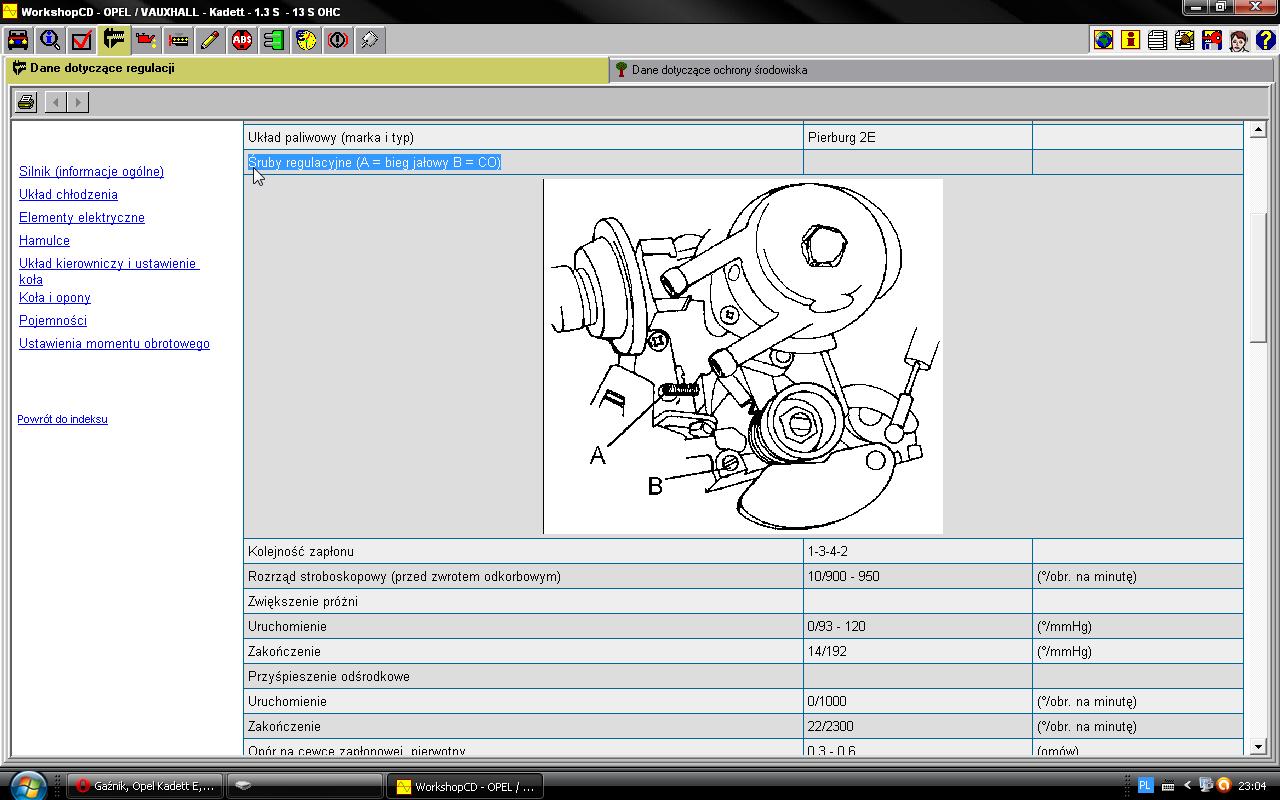Print the page using the printer icon
The width and height of the screenshot is (1280, 800).
26,102
